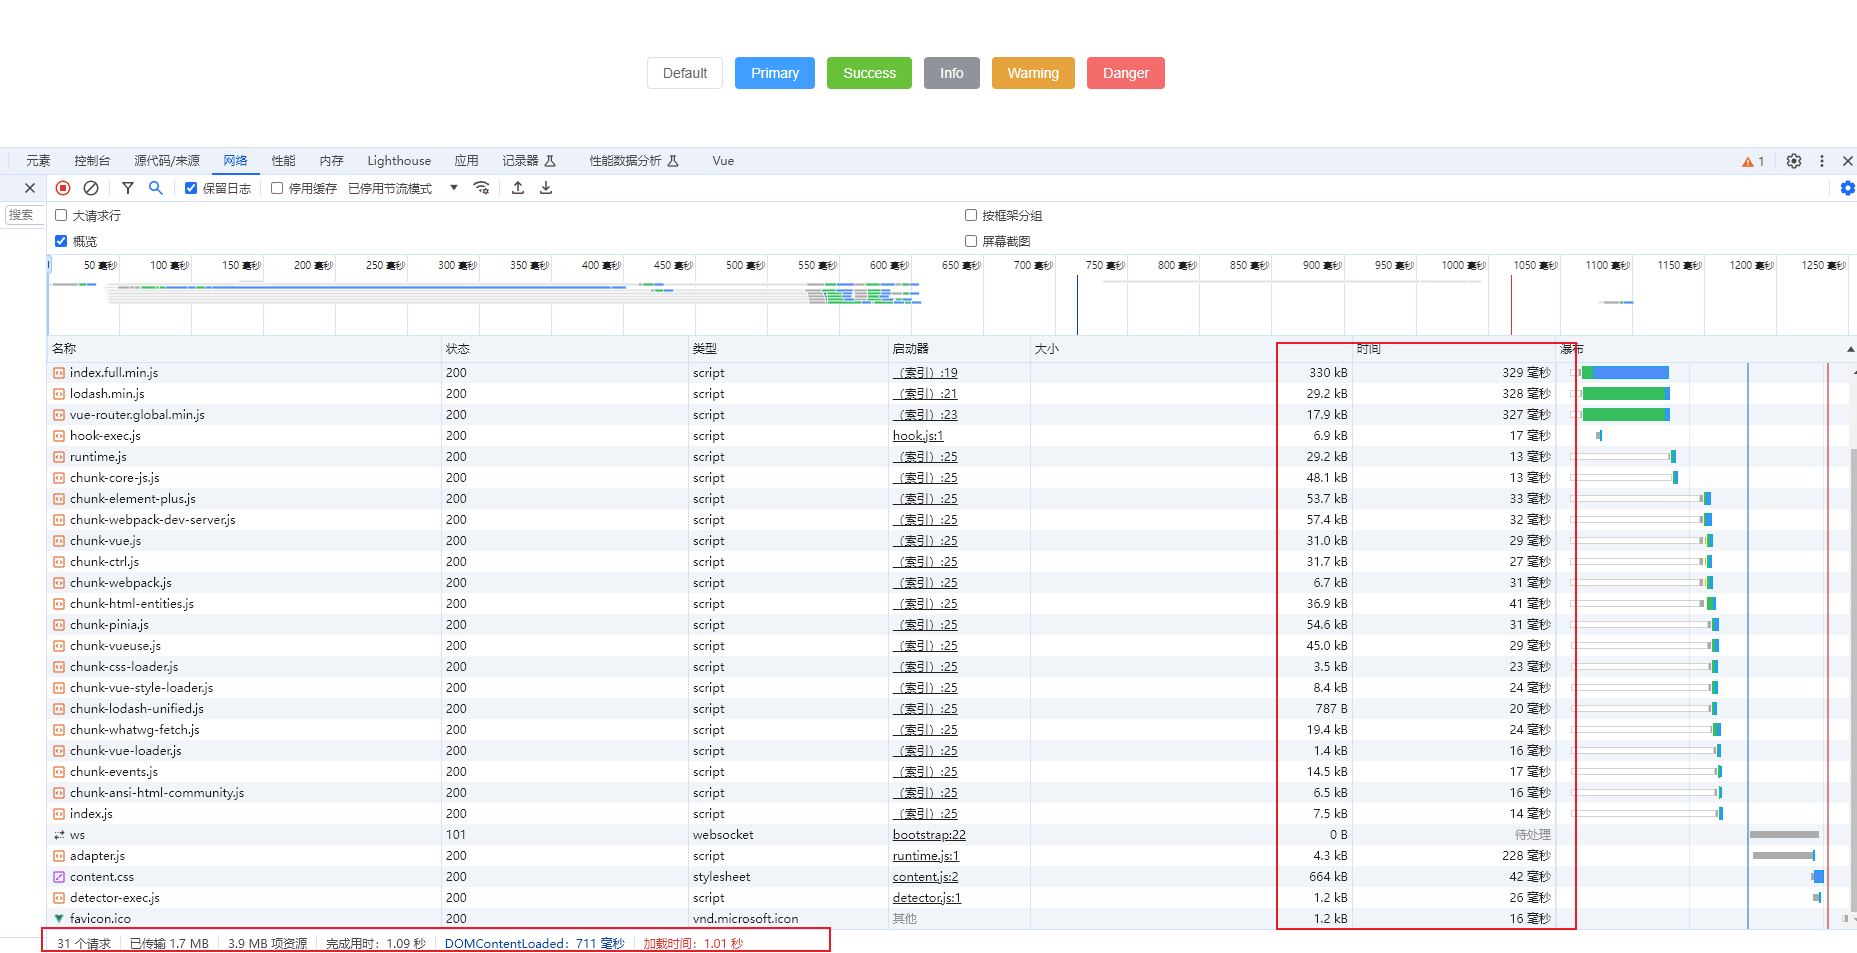The width and height of the screenshot is (1857, 953).
Task: Switch to the 控制台 Console tab
Action: (92, 161)
